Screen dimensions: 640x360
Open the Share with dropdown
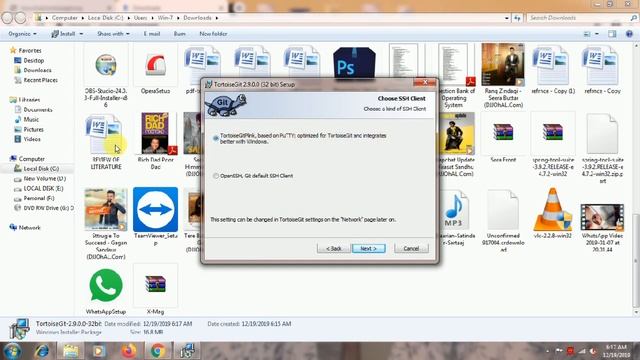coord(113,34)
